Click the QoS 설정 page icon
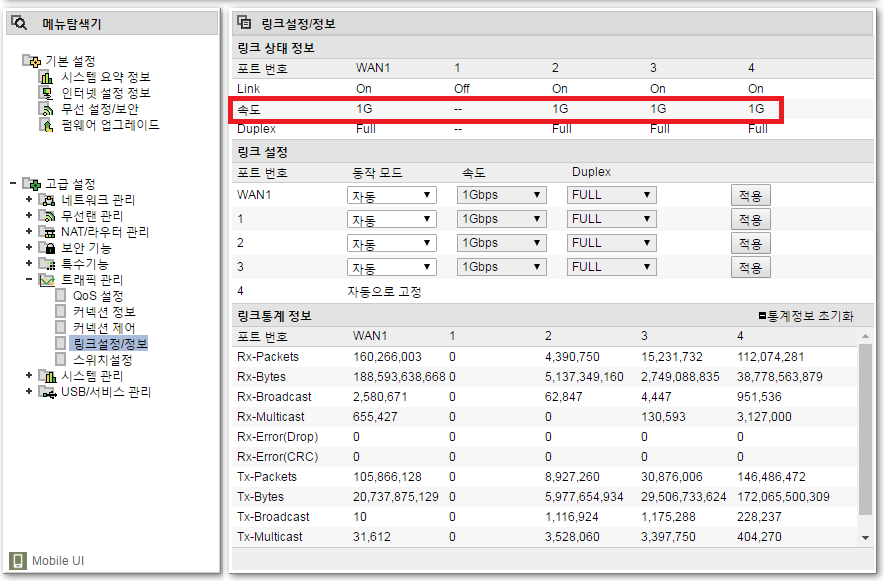888x585 pixels. point(61,296)
